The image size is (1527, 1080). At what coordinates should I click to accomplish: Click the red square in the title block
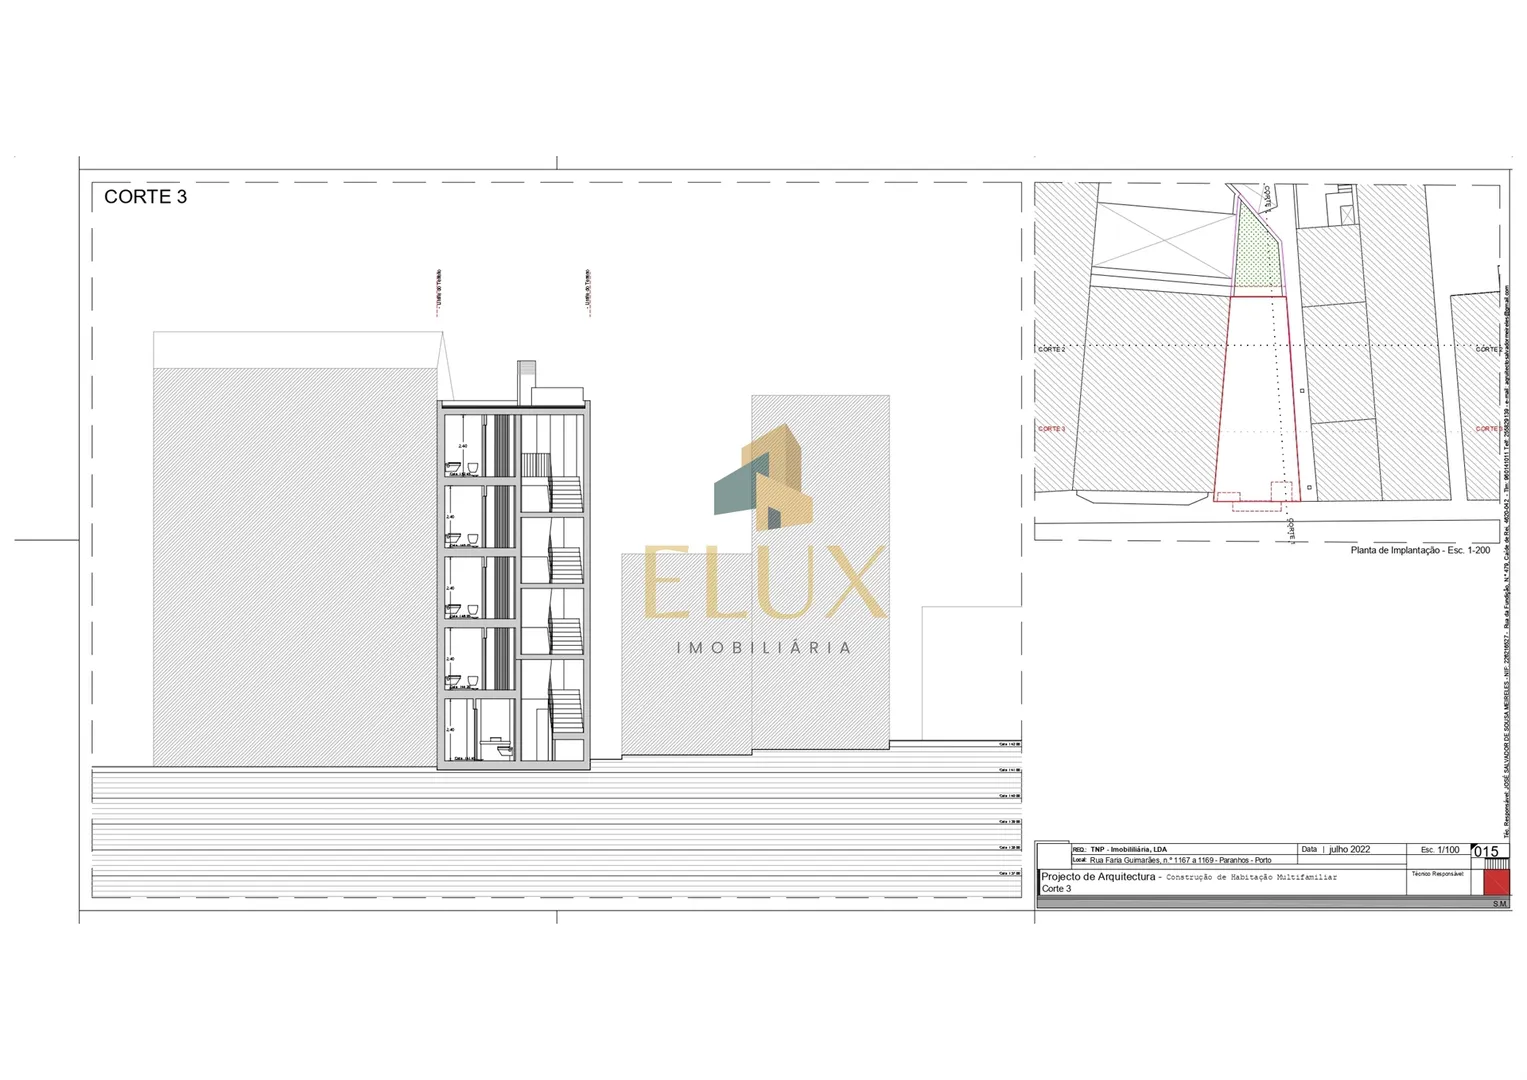[1495, 882]
